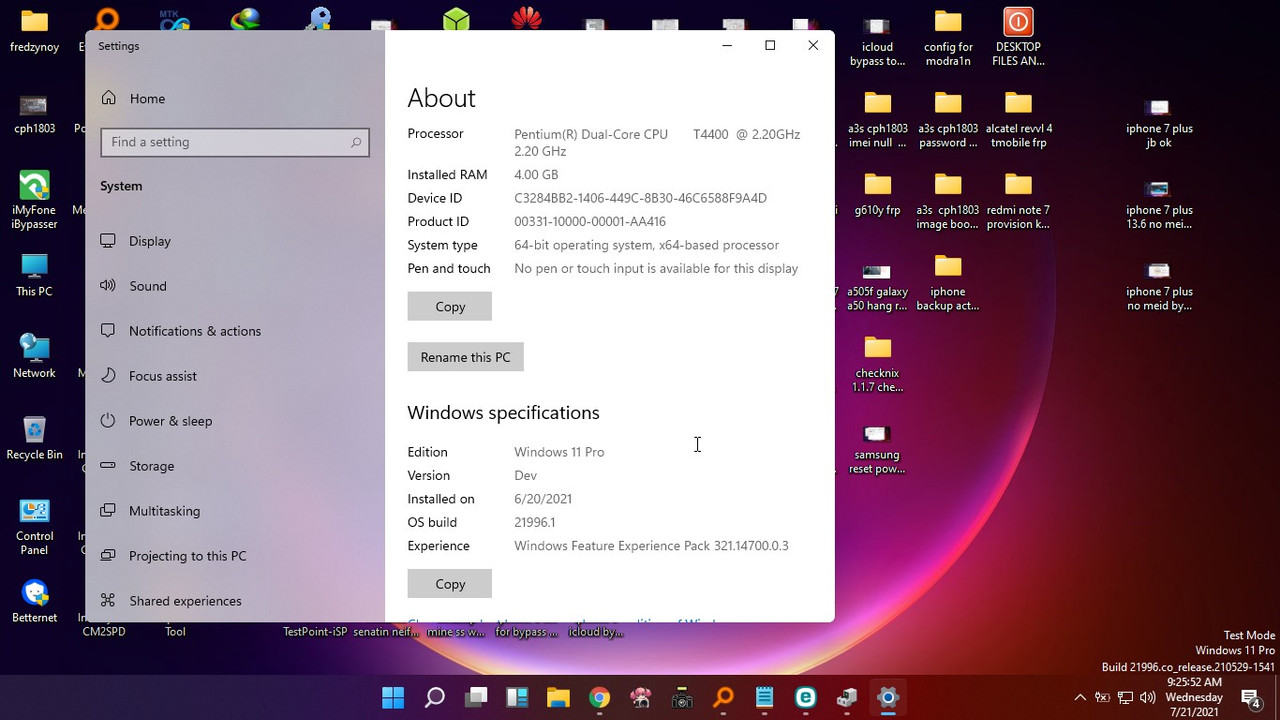Open network status tray icon
This screenshot has height=720, width=1280.
coord(1126,697)
